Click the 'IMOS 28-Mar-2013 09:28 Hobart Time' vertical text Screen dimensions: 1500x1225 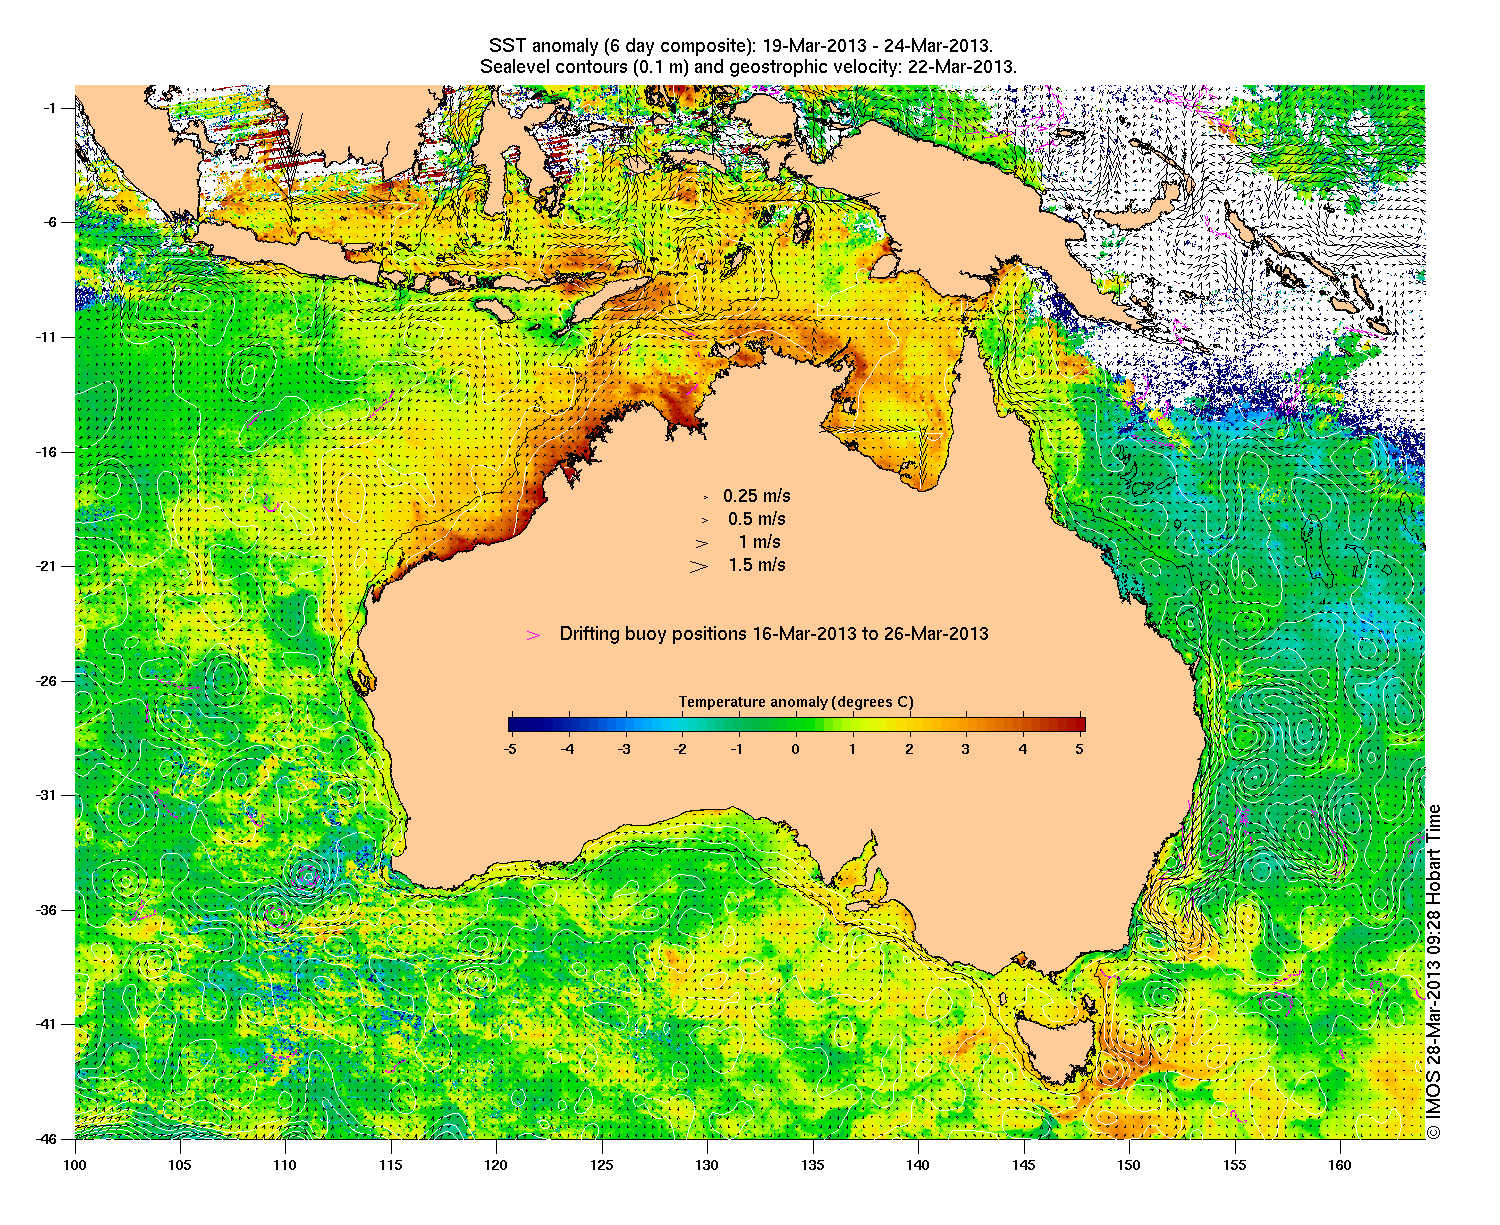coord(1434,961)
